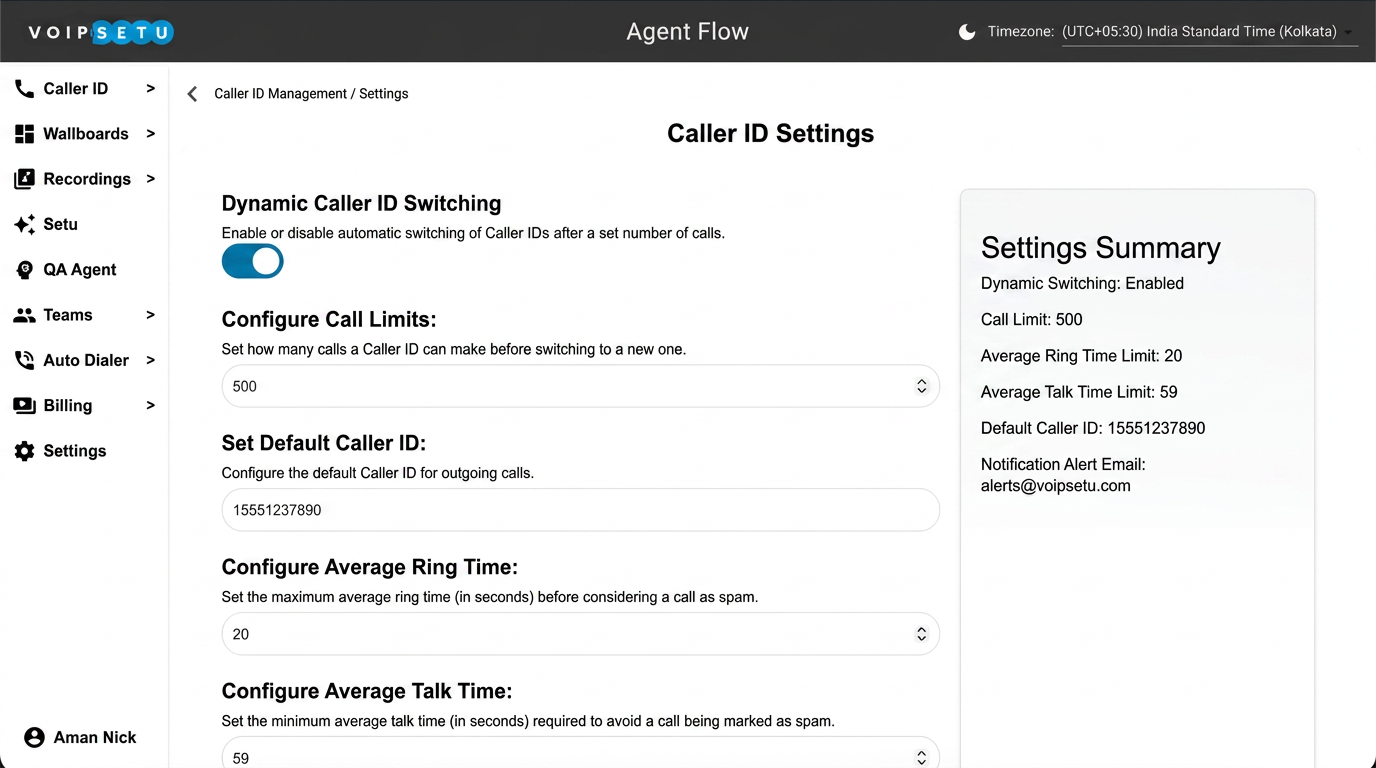Click the Teams people icon
The width and height of the screenshot is (1376, 768).
coord(24,315)
